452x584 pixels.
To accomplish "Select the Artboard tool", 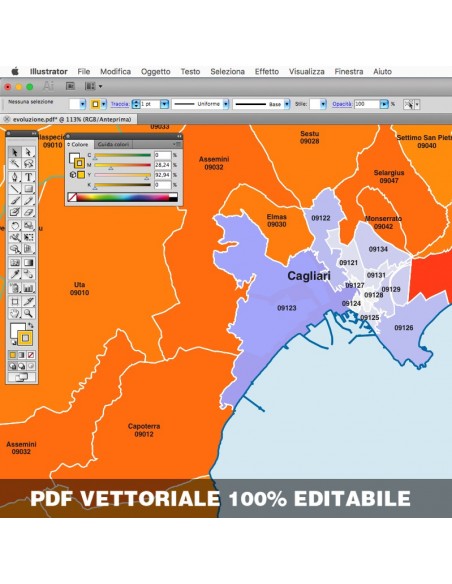I will 15,301.
